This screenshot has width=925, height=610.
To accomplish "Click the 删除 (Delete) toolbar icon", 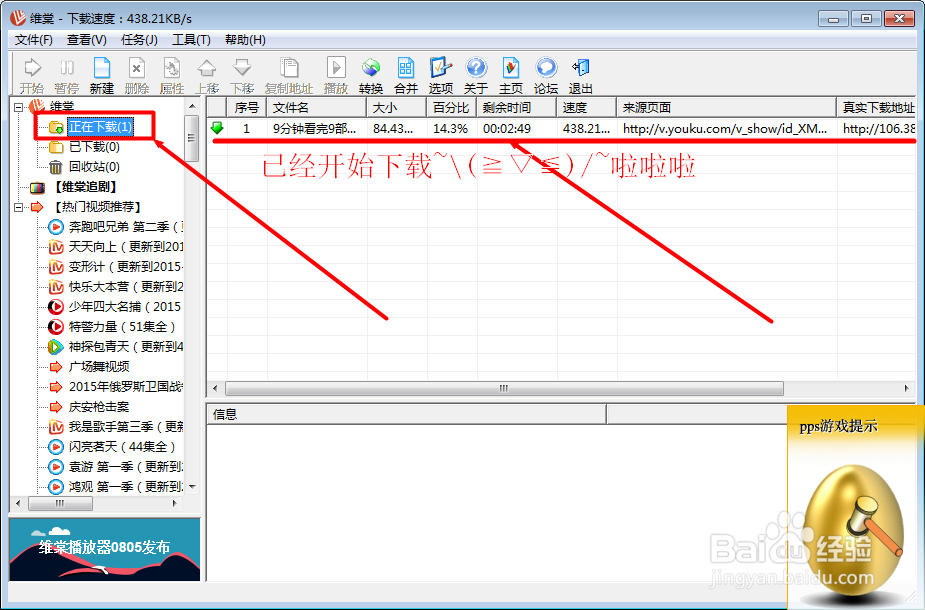I will tap(136, 76).
